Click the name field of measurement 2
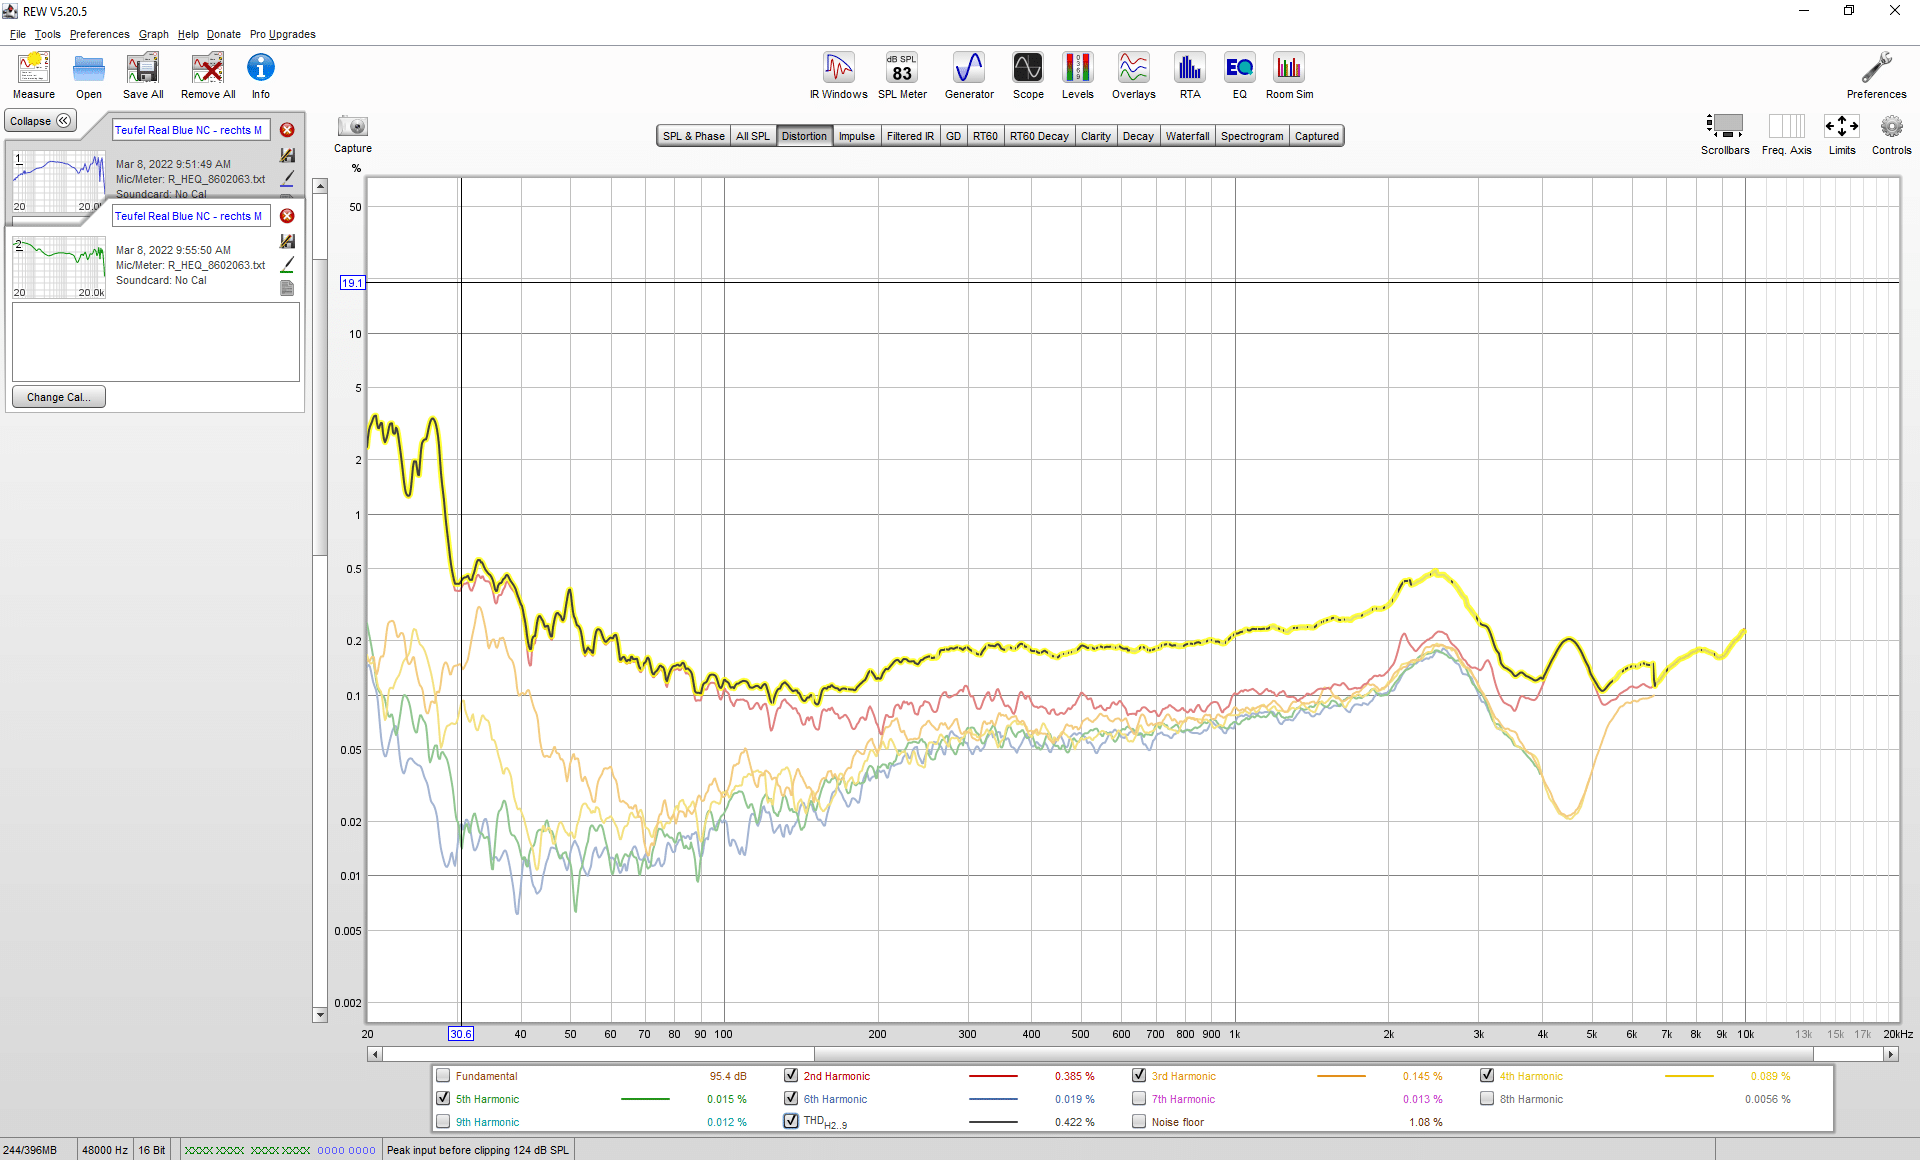The height and width of the screenshot is (1160, 1920). tap(191, 216)
